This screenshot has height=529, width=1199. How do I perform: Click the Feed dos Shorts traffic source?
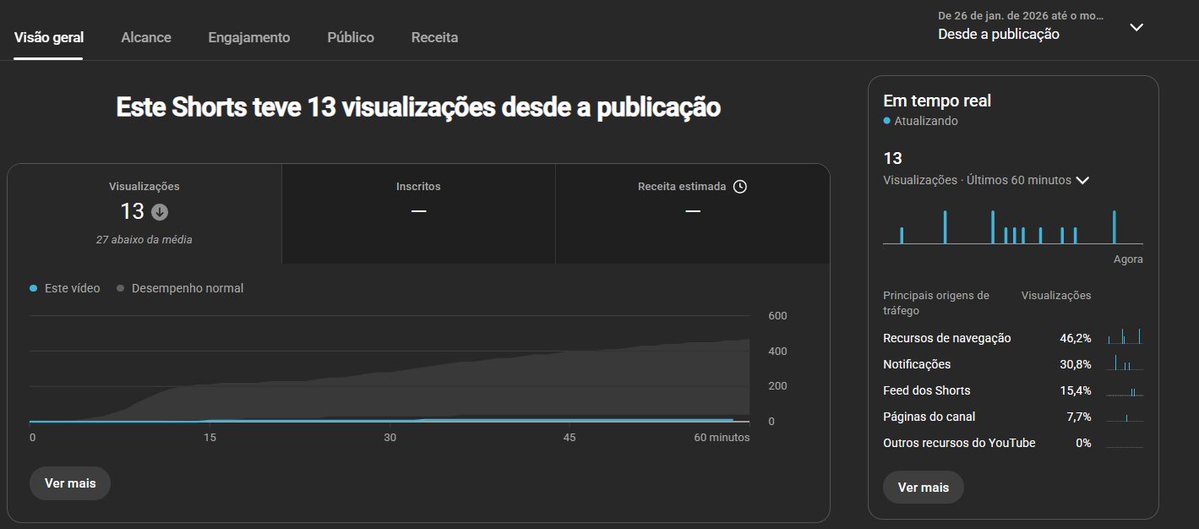point(927,390)
